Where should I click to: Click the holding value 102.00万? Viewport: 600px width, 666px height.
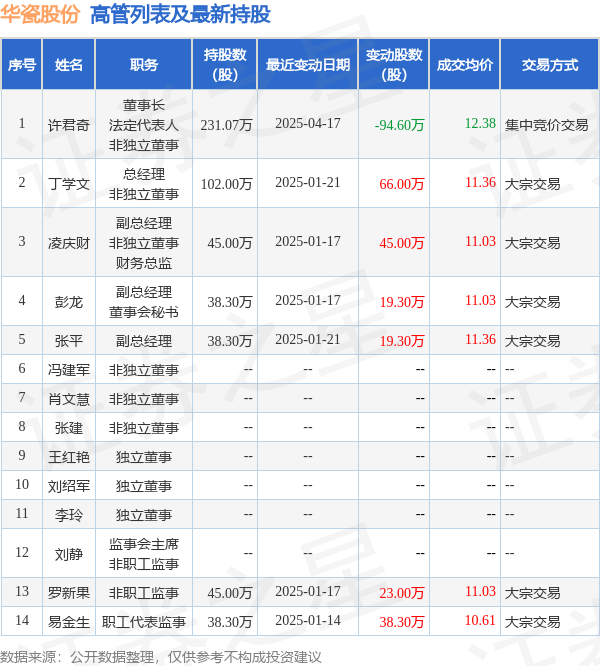click(226, 184)
